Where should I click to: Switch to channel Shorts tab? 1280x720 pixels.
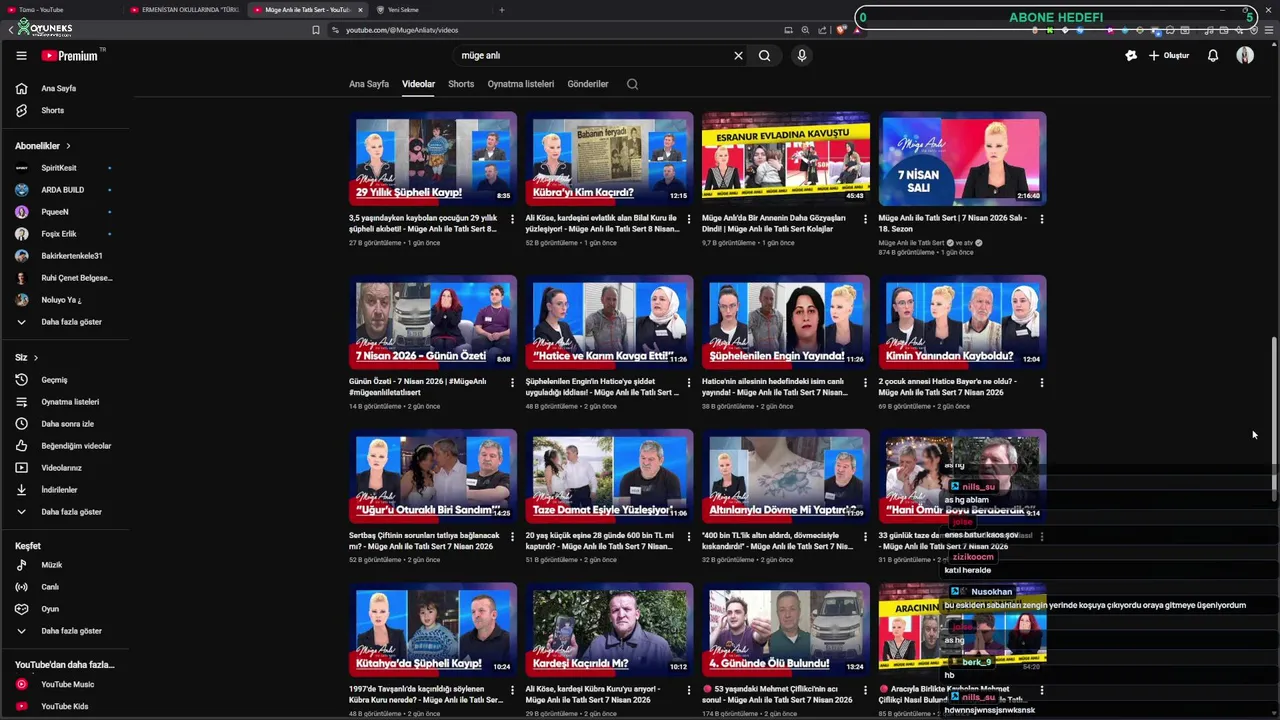click(461, 84)
